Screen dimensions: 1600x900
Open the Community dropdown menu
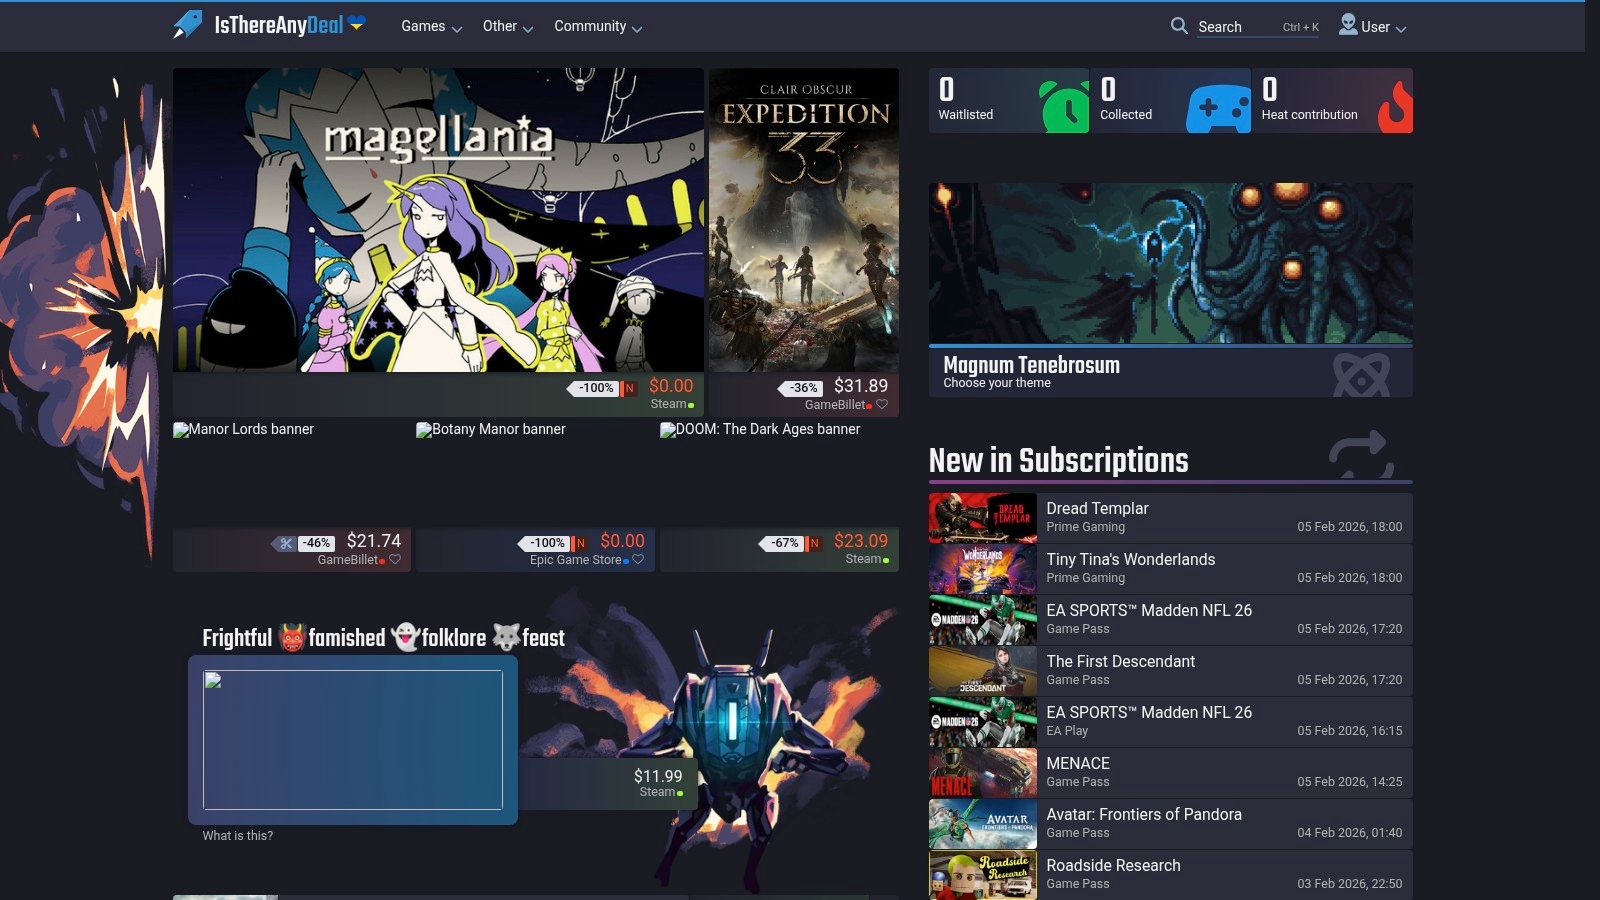[597, 27]
